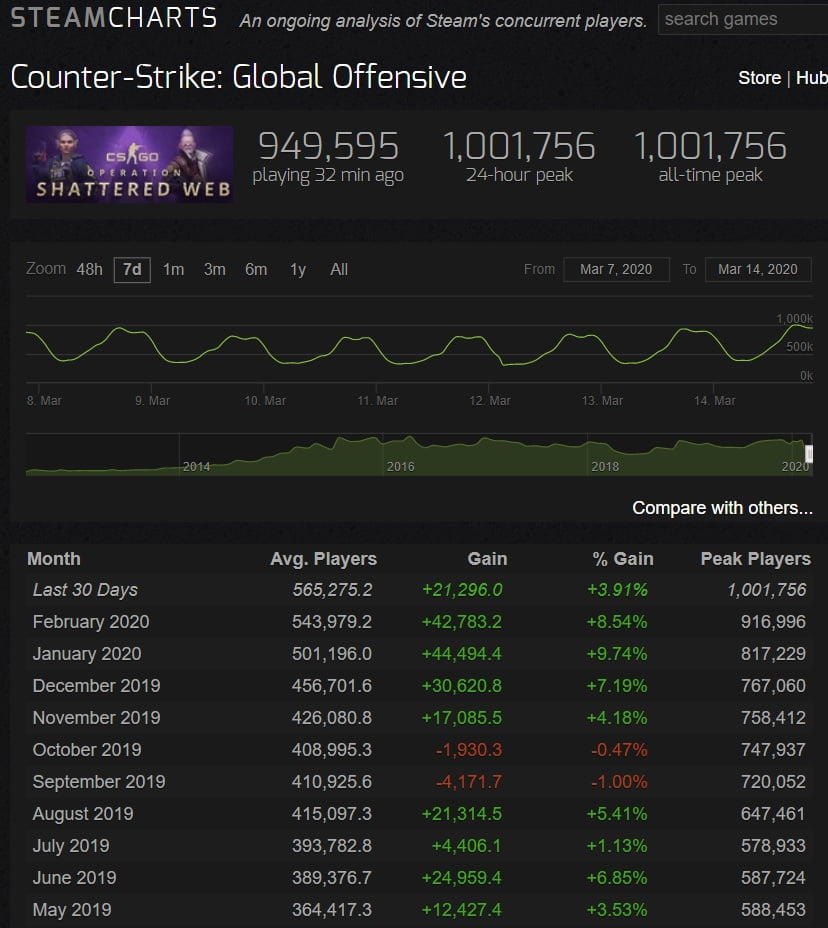
Task: Click the Peak Players column header
Action: pyautogui.click(x=755, y=559)
